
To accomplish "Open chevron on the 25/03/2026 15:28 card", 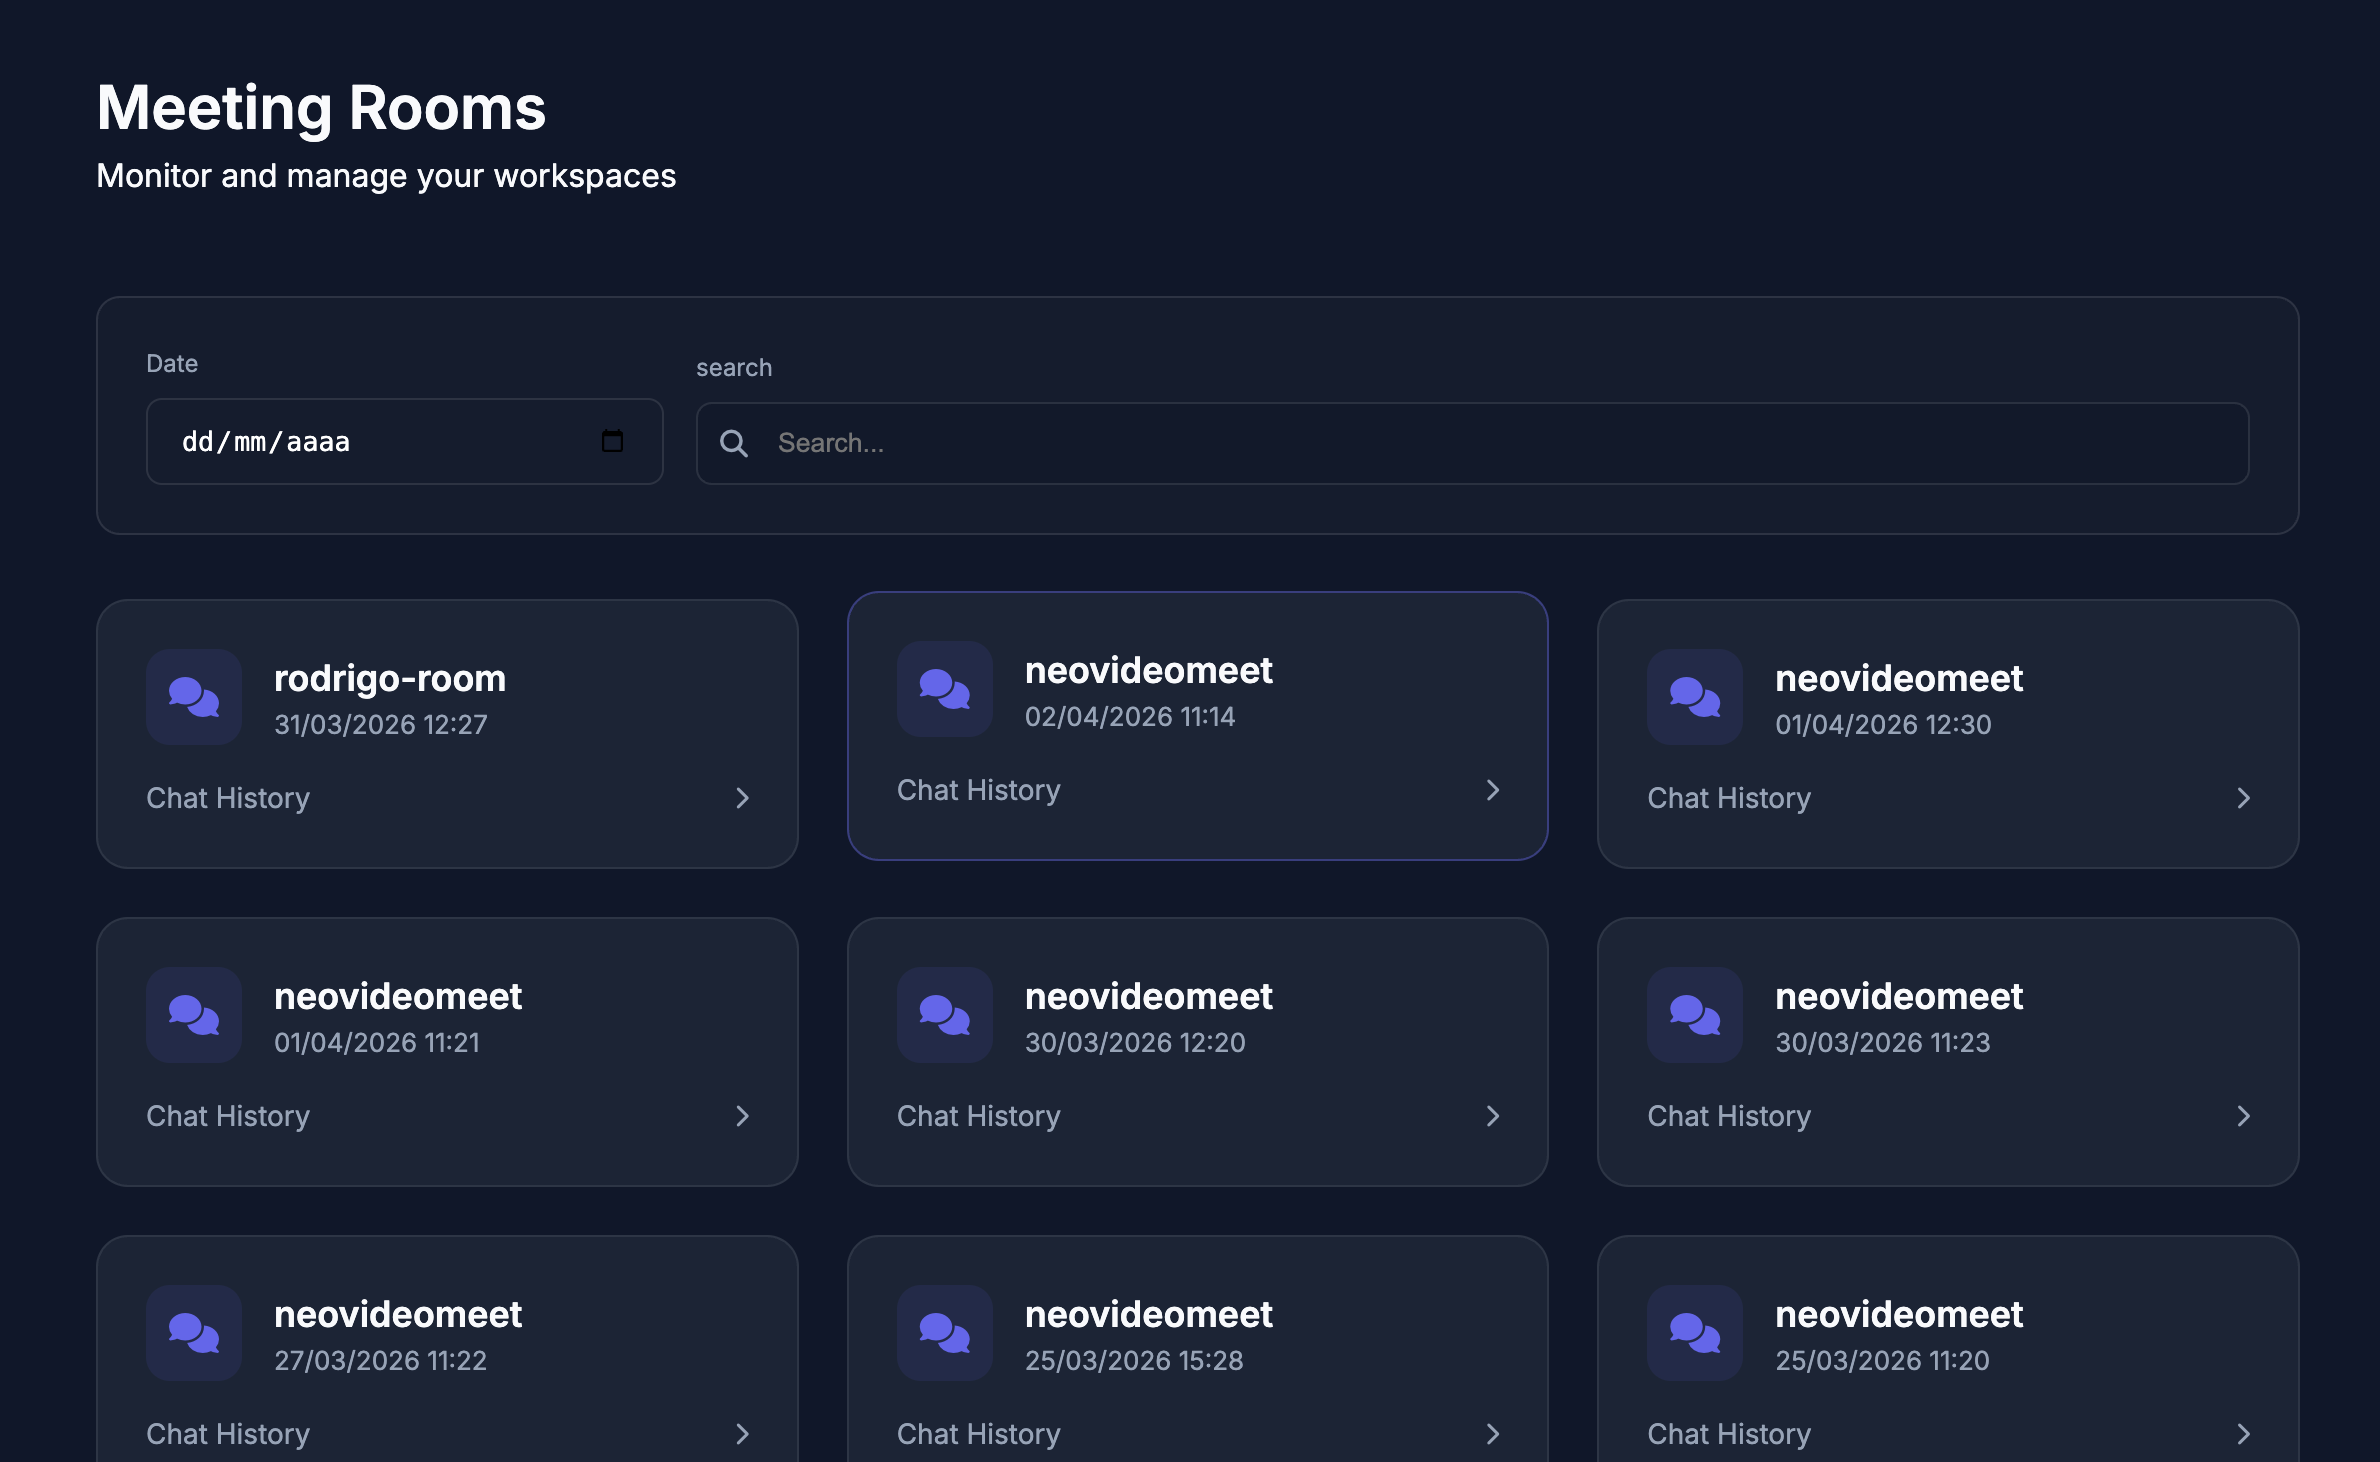I will (x=1493, y=1434).
